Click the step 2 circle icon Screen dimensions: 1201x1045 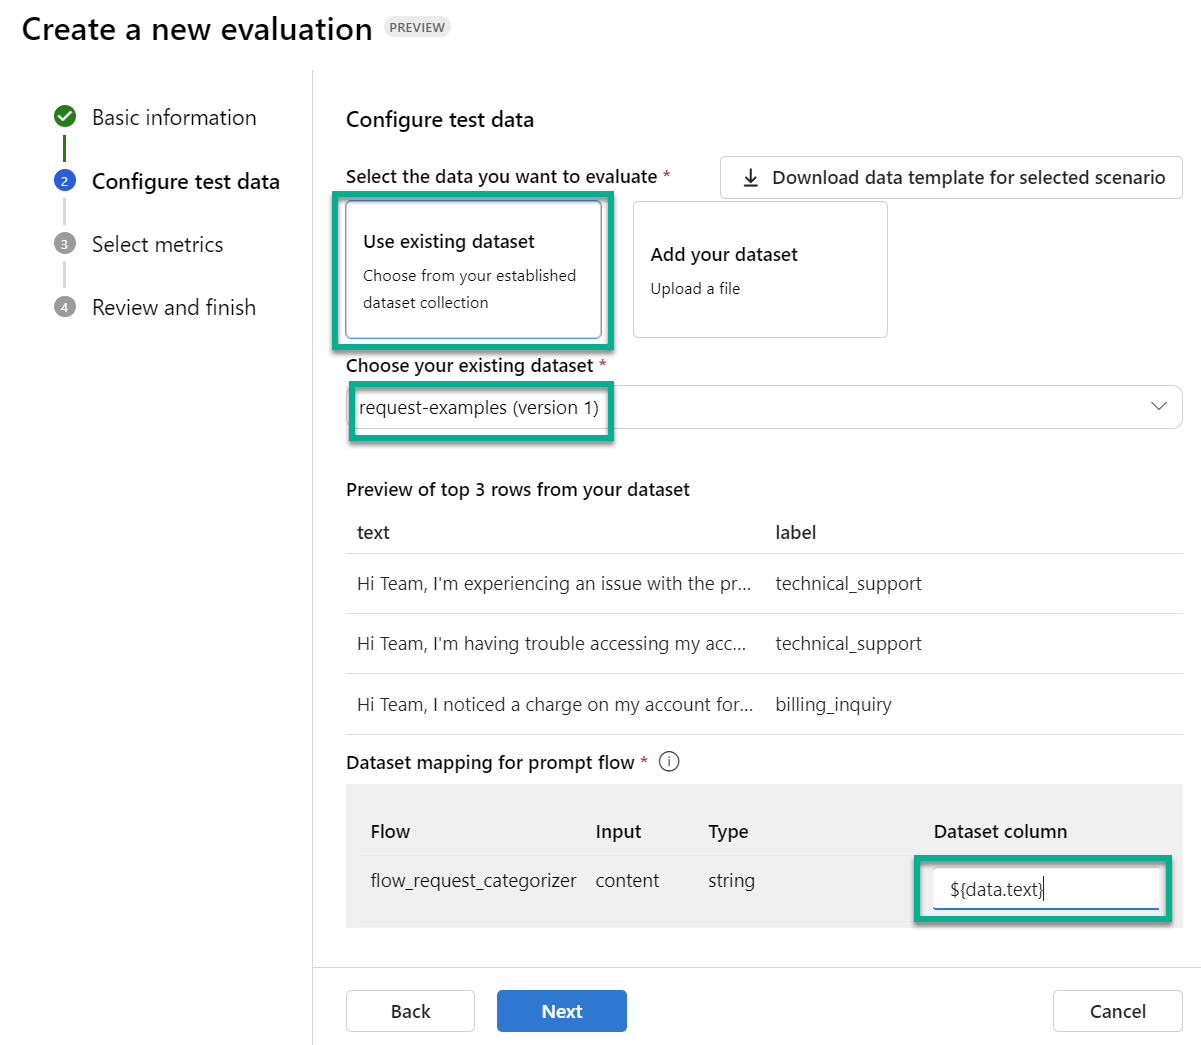(x=65, y=181)
